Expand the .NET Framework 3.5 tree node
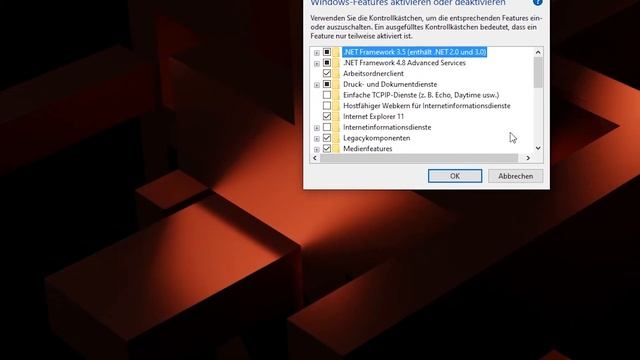 (x=317, y=53)
